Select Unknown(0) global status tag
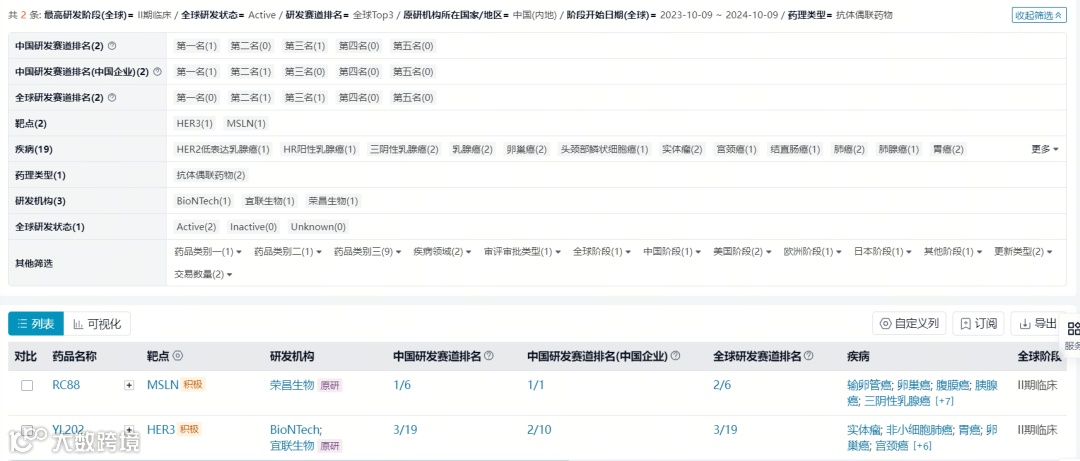Image resolution: width=1080 pixels, height=461 pixels. click(x=318, y=227)
